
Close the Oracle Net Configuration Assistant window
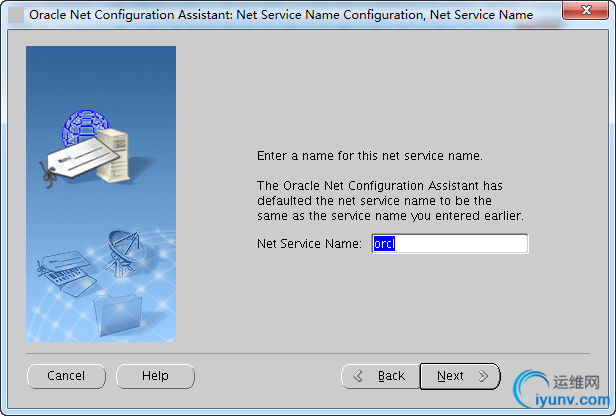click(x=585, y=10)
